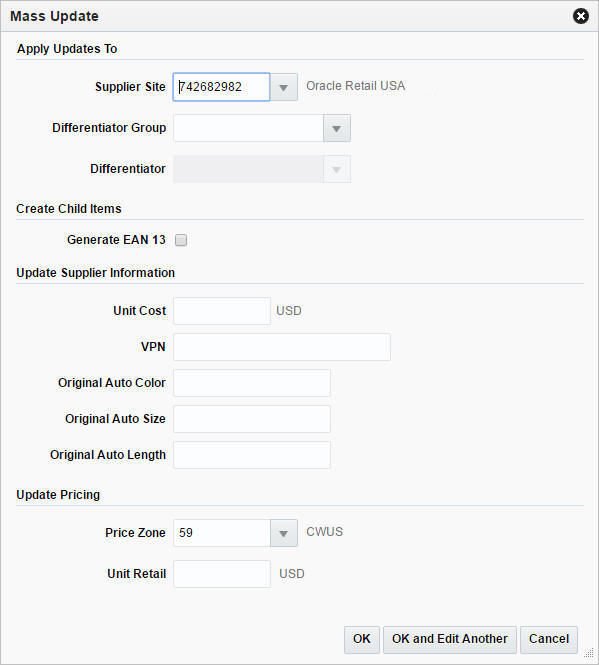Expand the Differentiator Group dropdown
The height and width of the screenshot is (665, 599).
click(337, 128)
